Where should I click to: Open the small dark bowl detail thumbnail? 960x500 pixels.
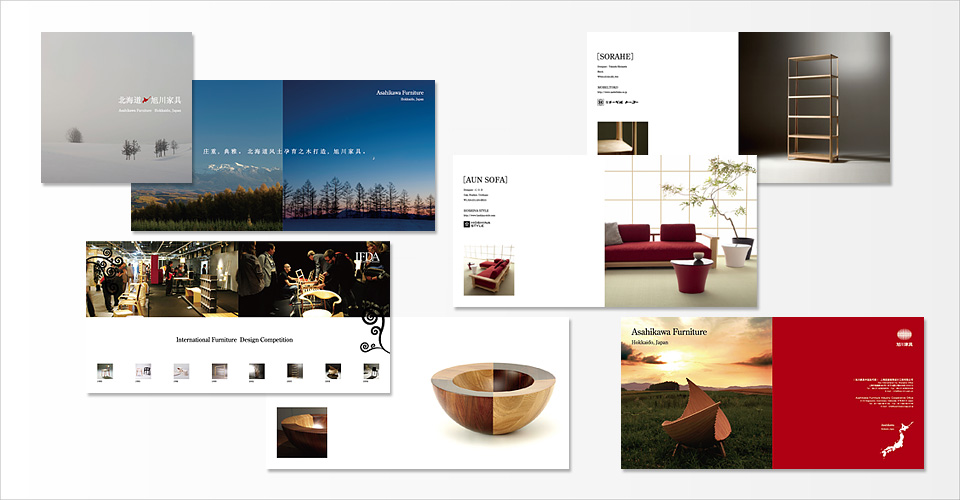coord(302,432)
